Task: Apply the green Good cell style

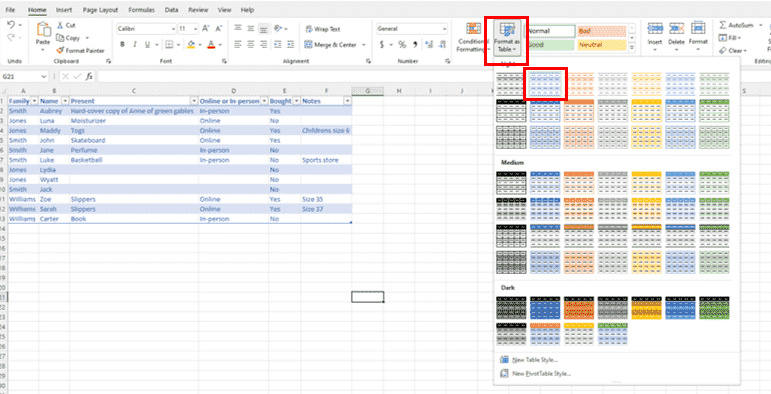Action: (x=551, y=45)
